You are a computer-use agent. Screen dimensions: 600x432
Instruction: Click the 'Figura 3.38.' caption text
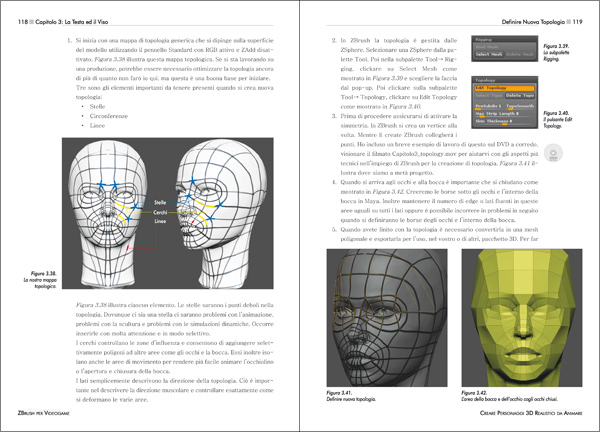coord(44,274)
